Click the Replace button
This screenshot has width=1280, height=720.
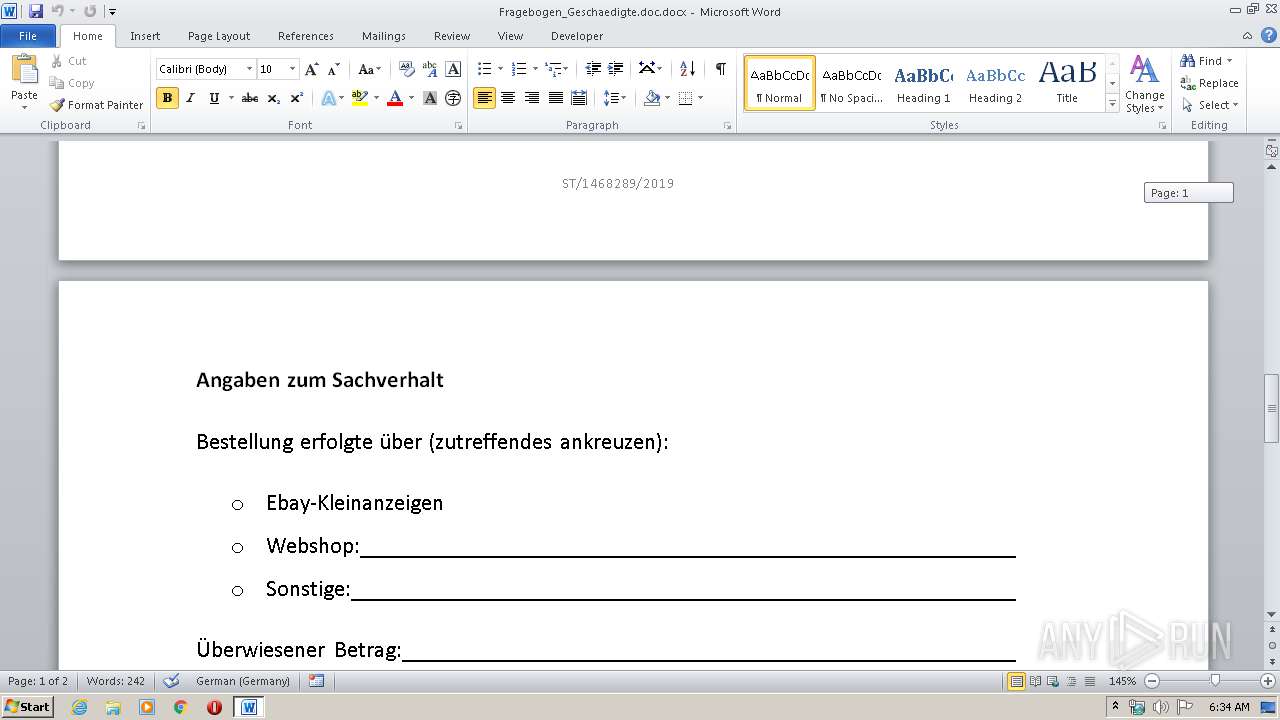pyautogui.click(x=1209, y=83)
